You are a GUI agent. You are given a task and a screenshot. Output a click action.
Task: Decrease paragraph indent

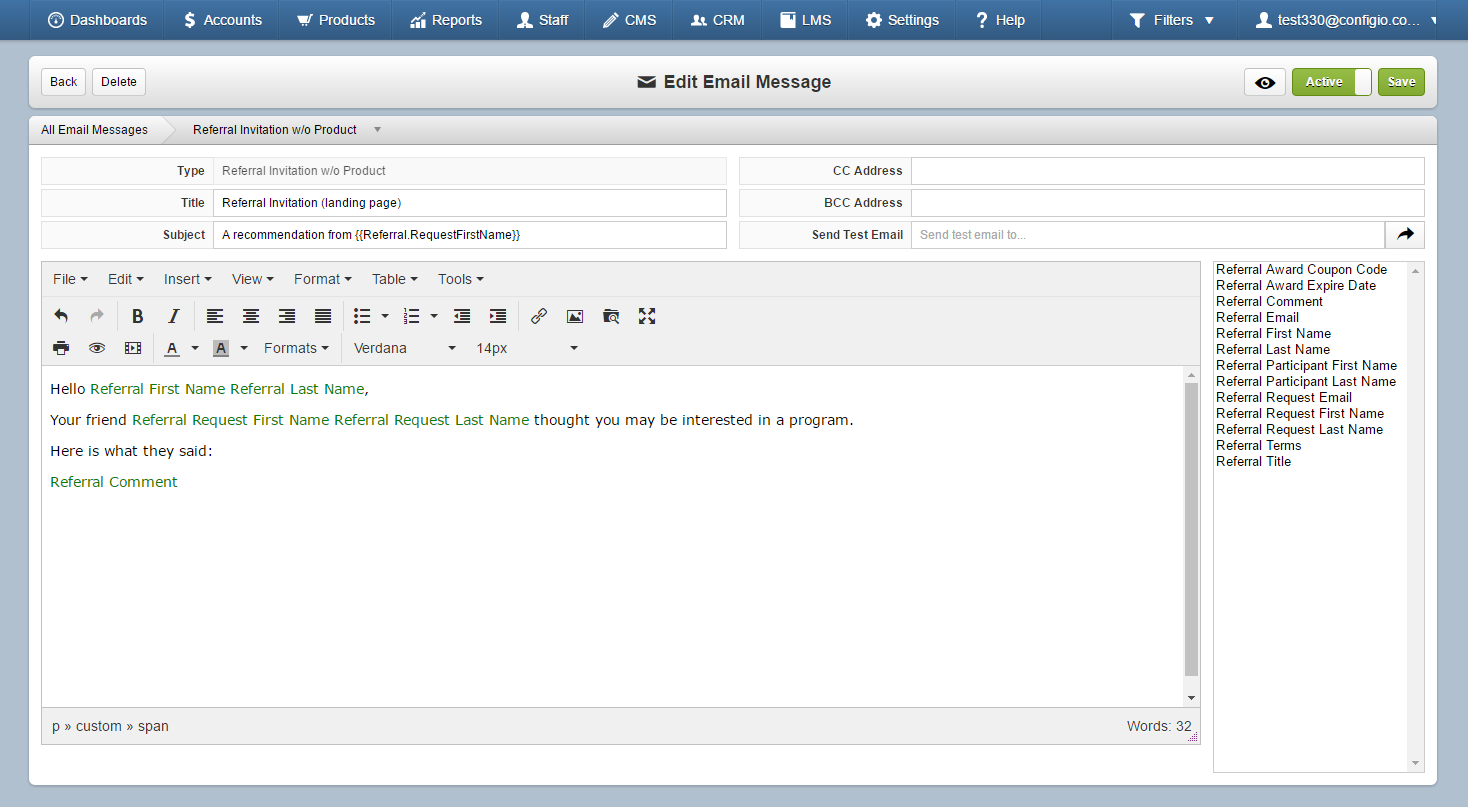tap(462, 316)
